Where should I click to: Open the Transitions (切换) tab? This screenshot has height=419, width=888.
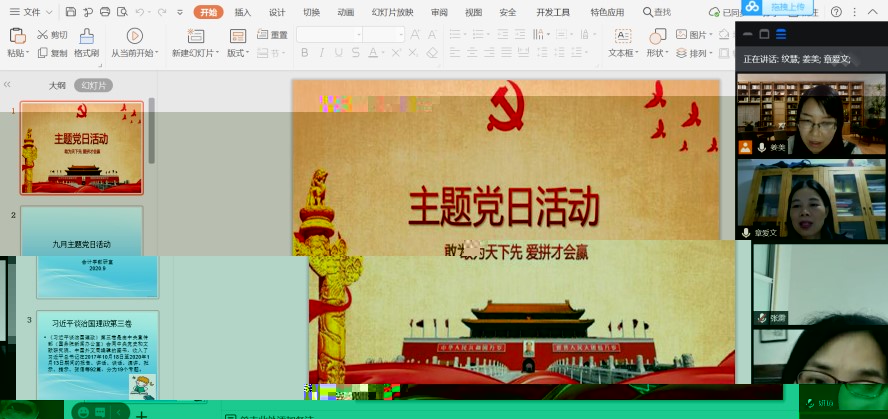pos(311,12)
